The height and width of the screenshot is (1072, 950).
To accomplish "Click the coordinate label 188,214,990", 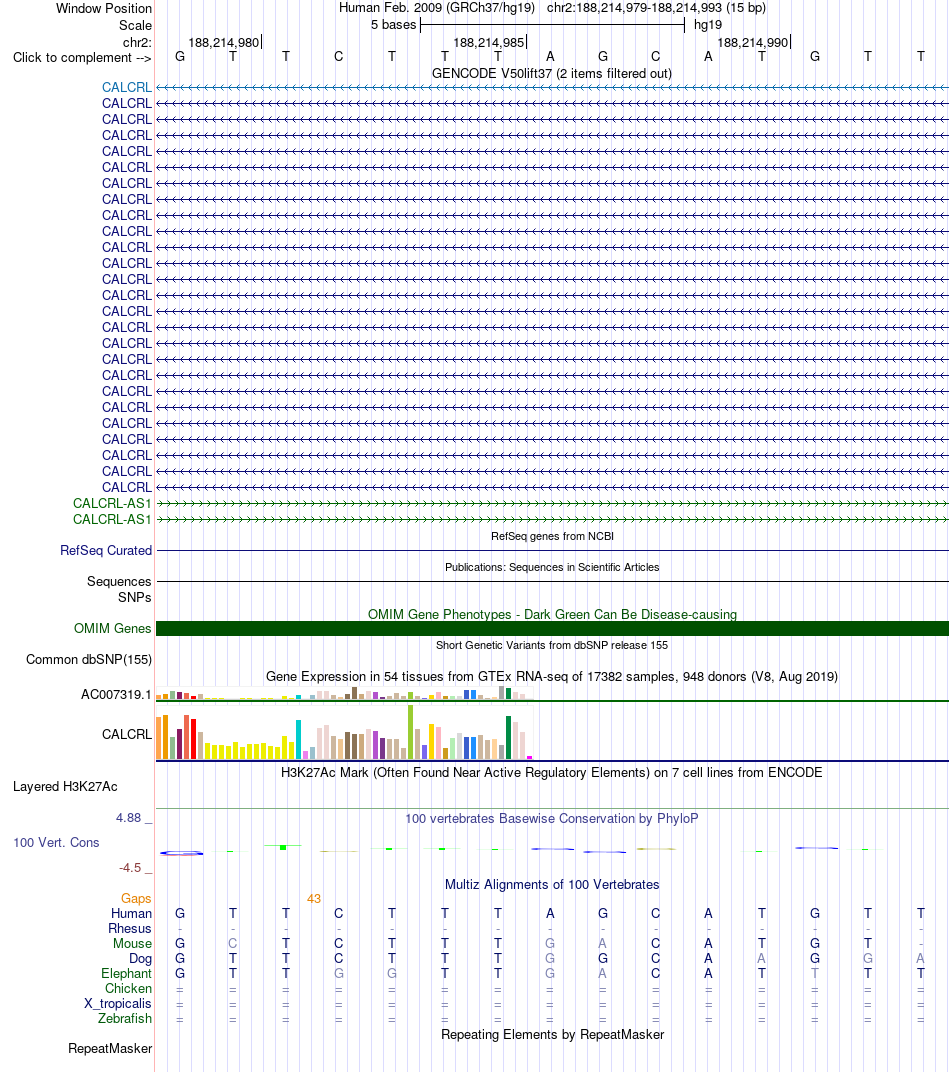I will pyautogui.click(x=752, y=42).
